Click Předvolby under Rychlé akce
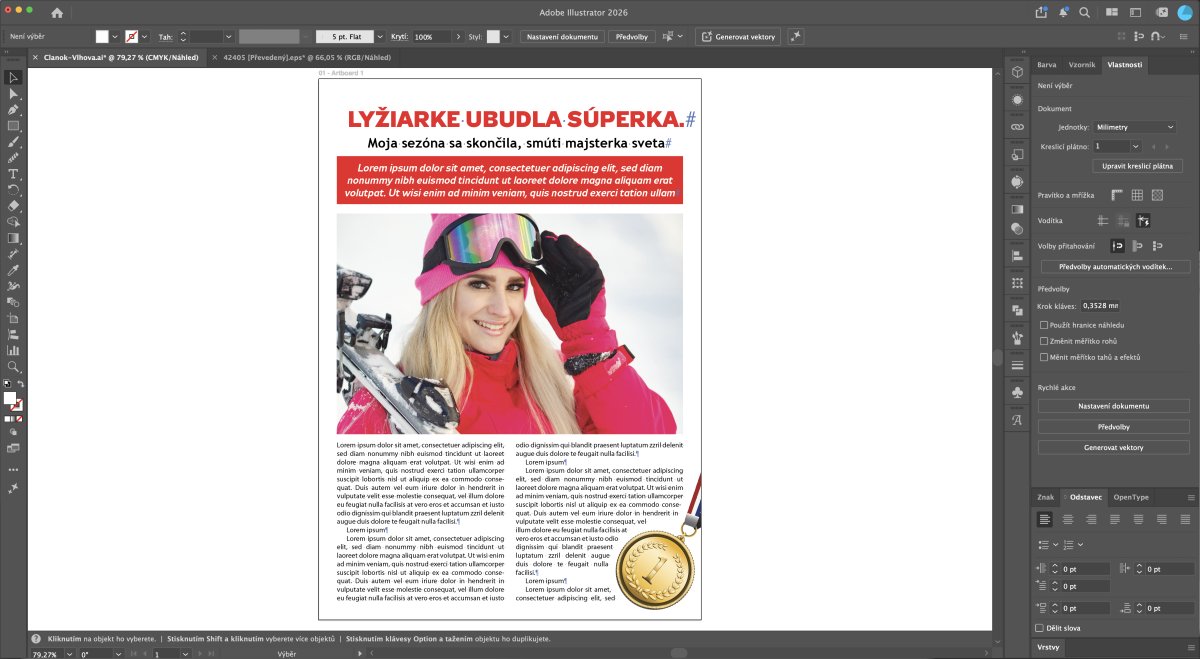This screenshot has width=1200, height=659. 1114,427
